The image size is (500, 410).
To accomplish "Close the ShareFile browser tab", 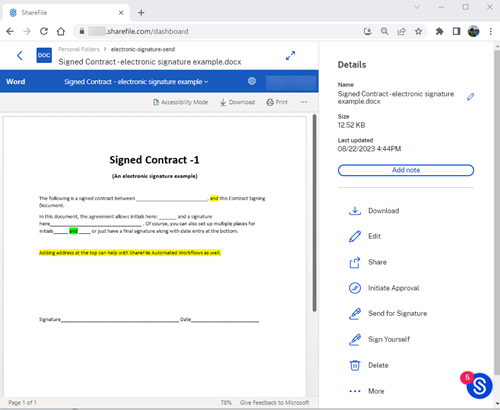I will (x=121, y=13).
